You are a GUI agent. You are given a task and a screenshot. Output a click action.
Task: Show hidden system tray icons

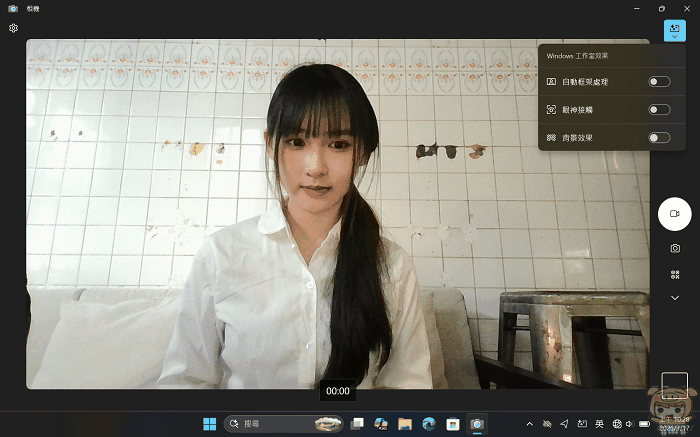(531, 424)
